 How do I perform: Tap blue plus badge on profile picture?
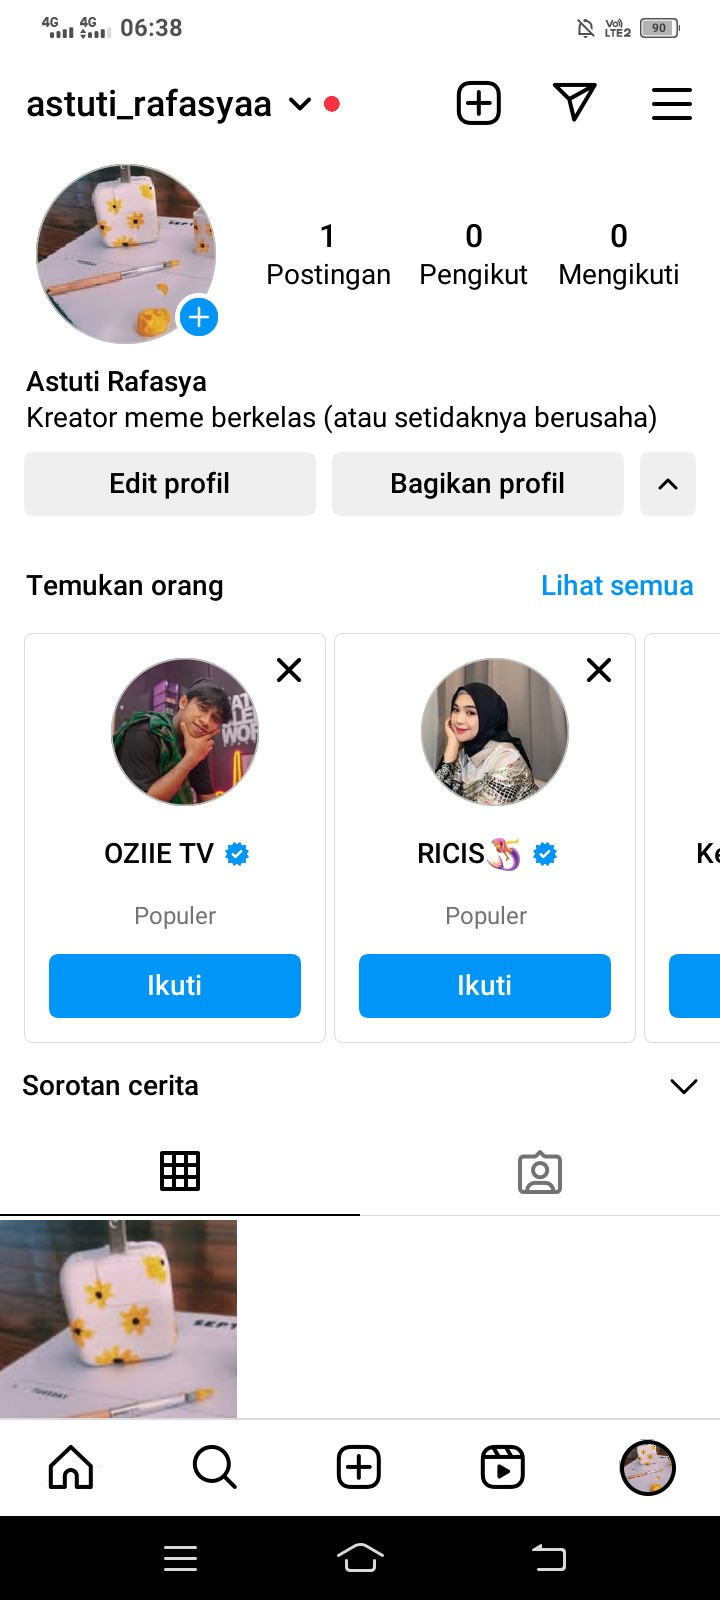point(199,318)
